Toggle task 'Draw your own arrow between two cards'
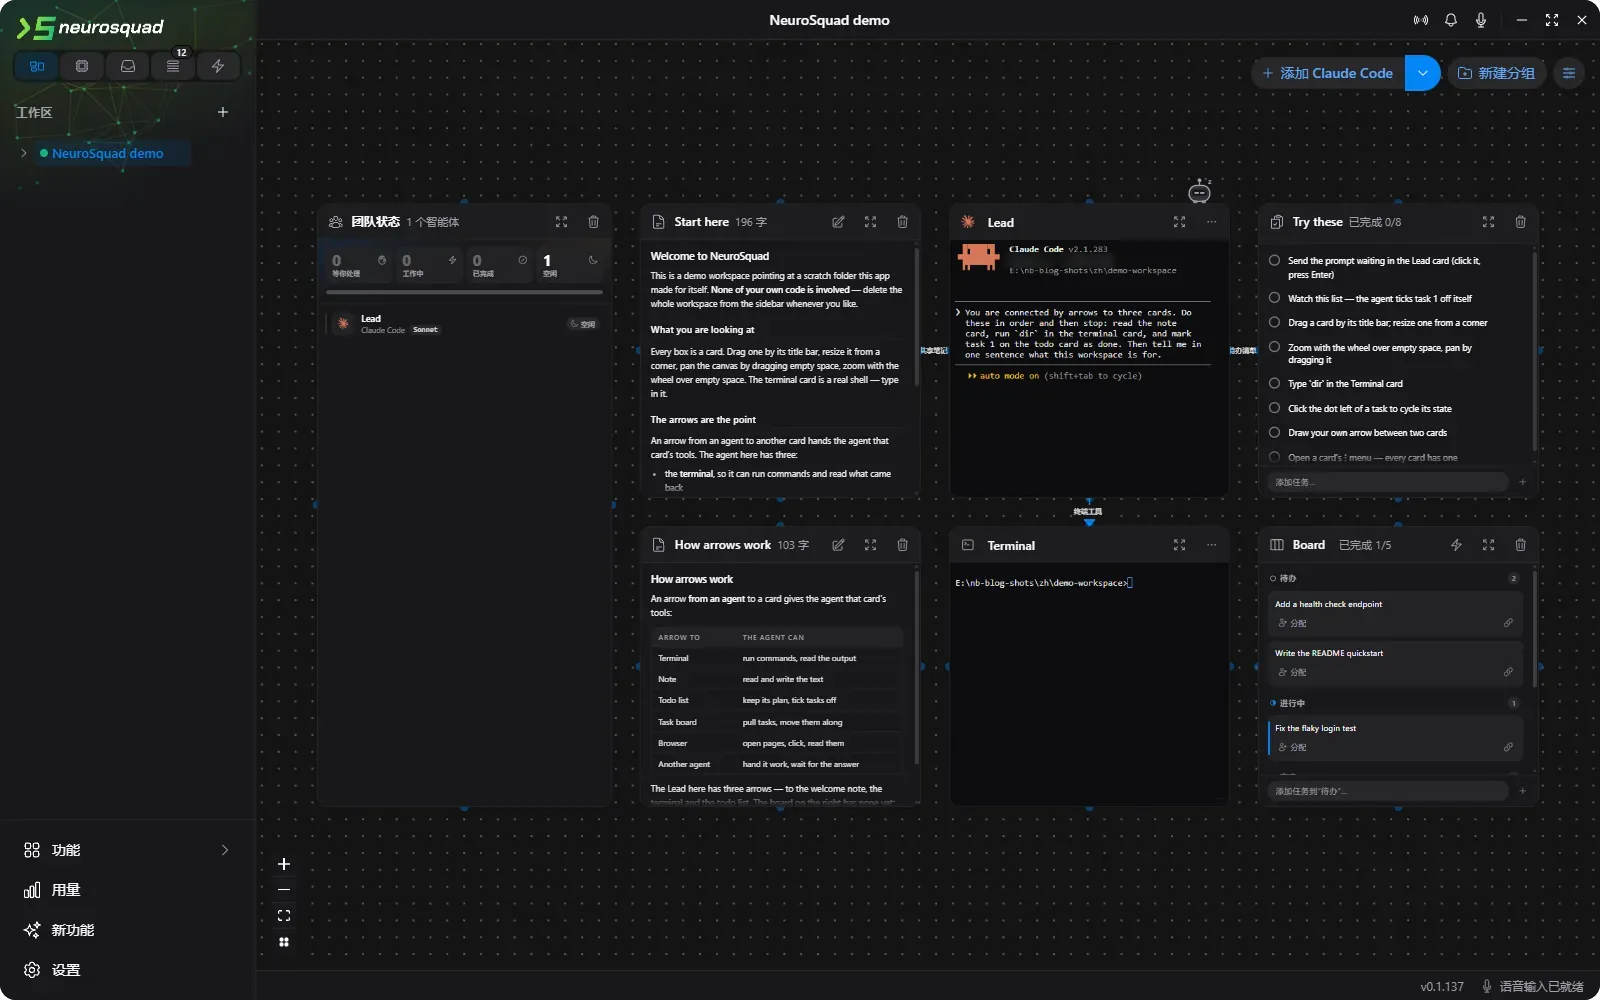The height and width of the screenshot is (1000, 1600). 1274,432
